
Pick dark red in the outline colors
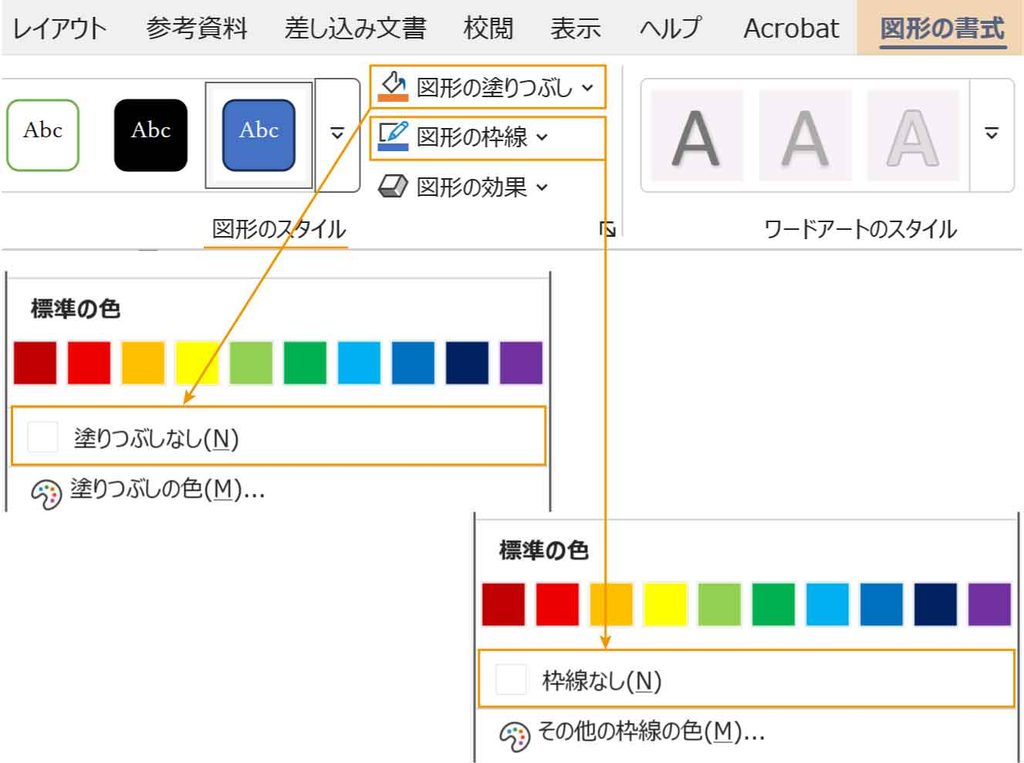504,605
